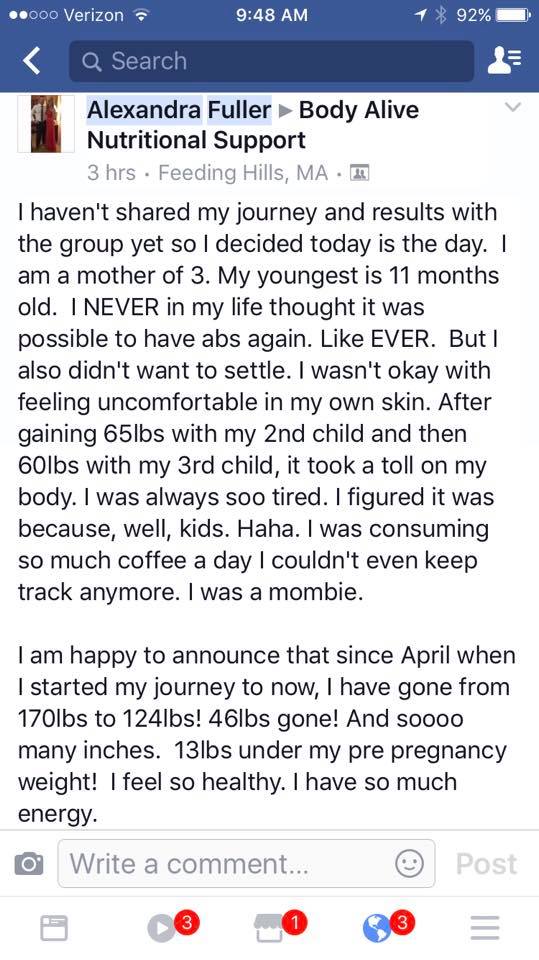
Task: Open Alexandra Fuller's profile link
Action: [x=179, y=110]
